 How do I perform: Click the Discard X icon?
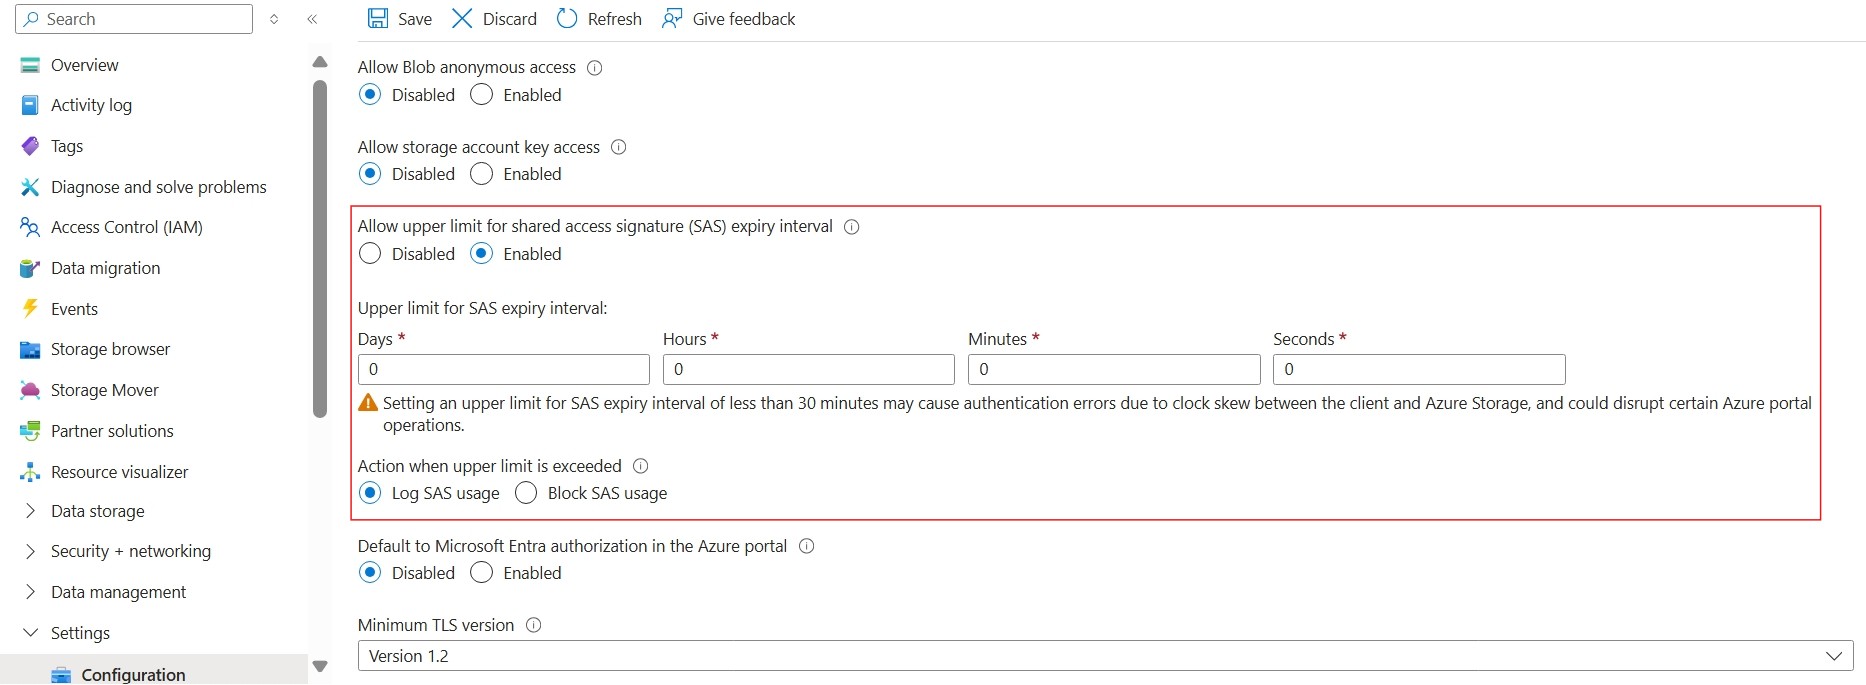[x=462, y=18]
